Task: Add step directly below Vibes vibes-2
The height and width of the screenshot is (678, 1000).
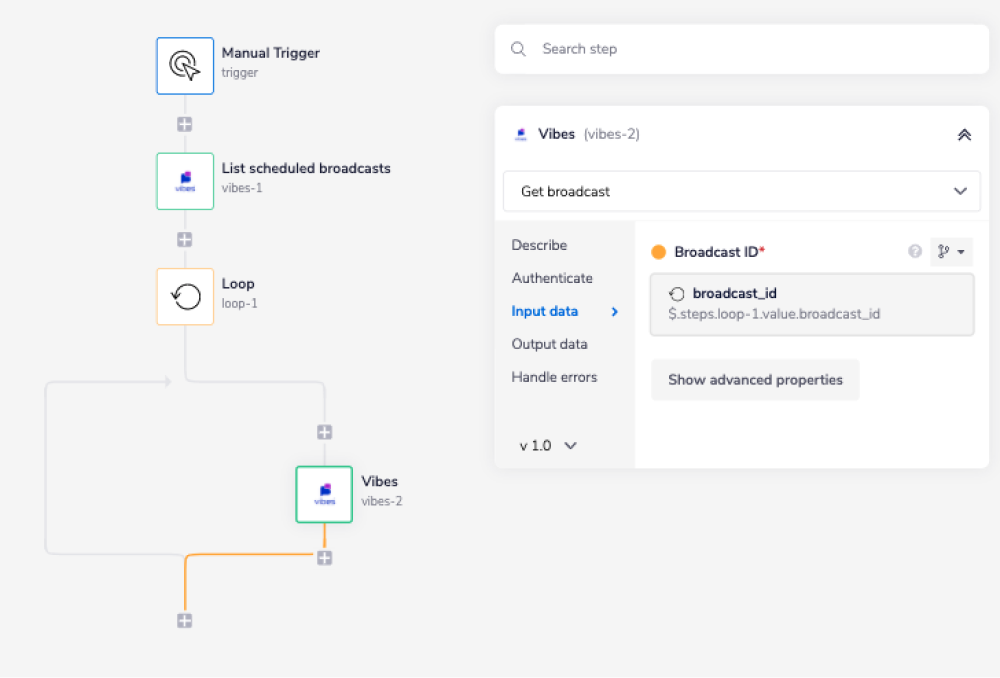Action: [324, 557]
